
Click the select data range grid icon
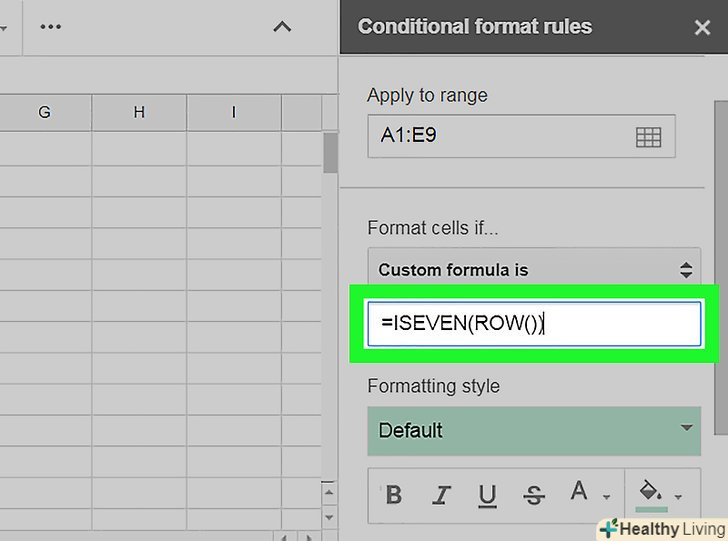648,137
